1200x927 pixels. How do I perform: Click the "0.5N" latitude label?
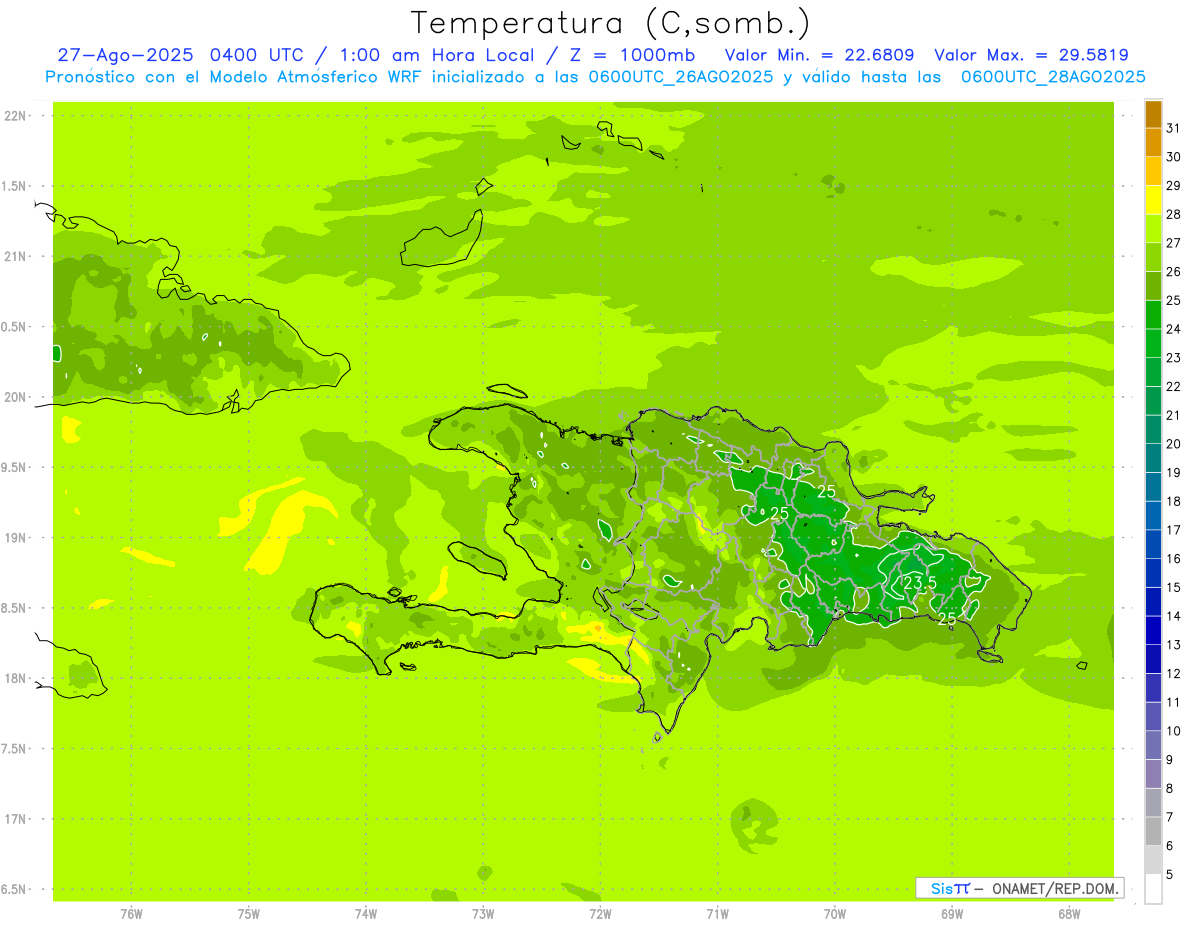click(14, 327)
